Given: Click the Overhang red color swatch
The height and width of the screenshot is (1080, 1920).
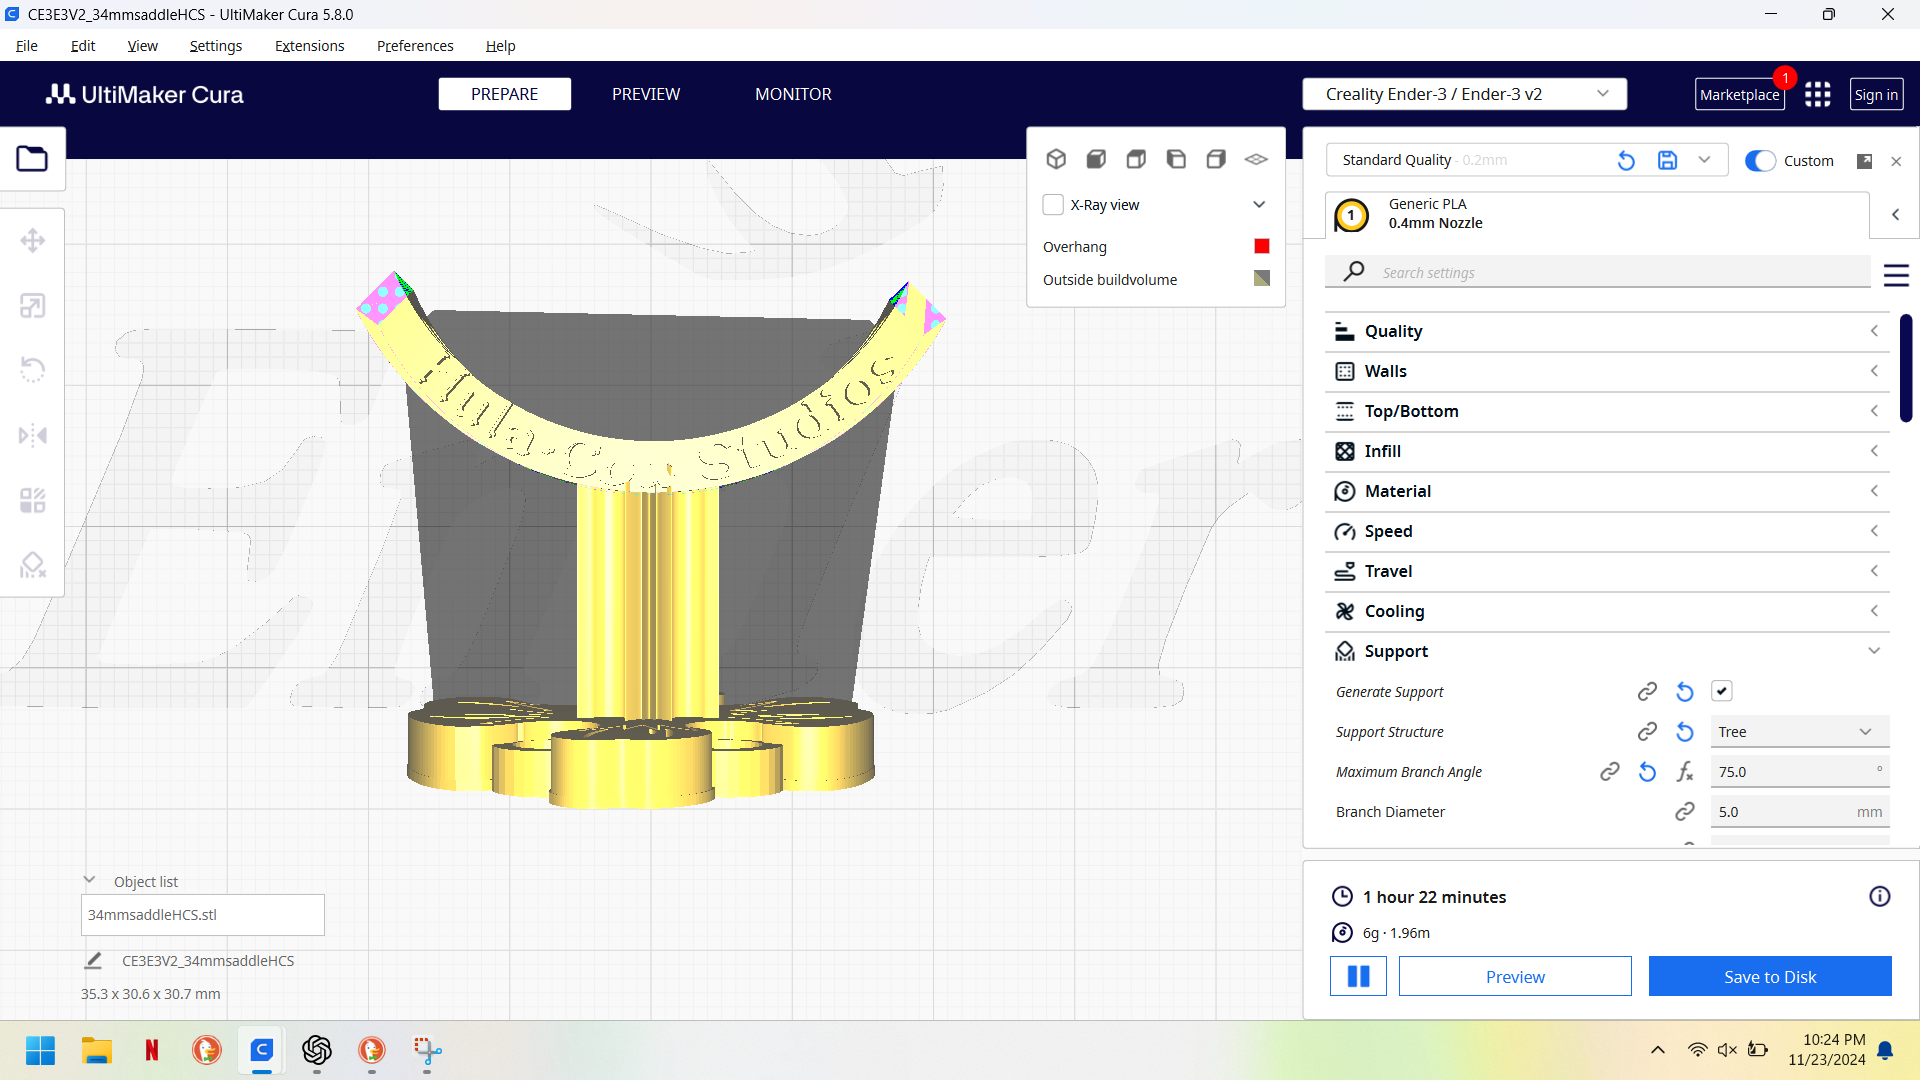Looking at the screenshot, I should [x=1262, y=246].
